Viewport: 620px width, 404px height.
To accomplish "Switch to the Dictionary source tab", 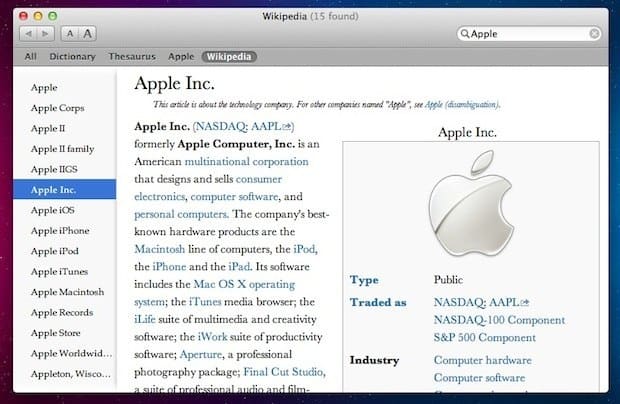I will tap(72, 57).
